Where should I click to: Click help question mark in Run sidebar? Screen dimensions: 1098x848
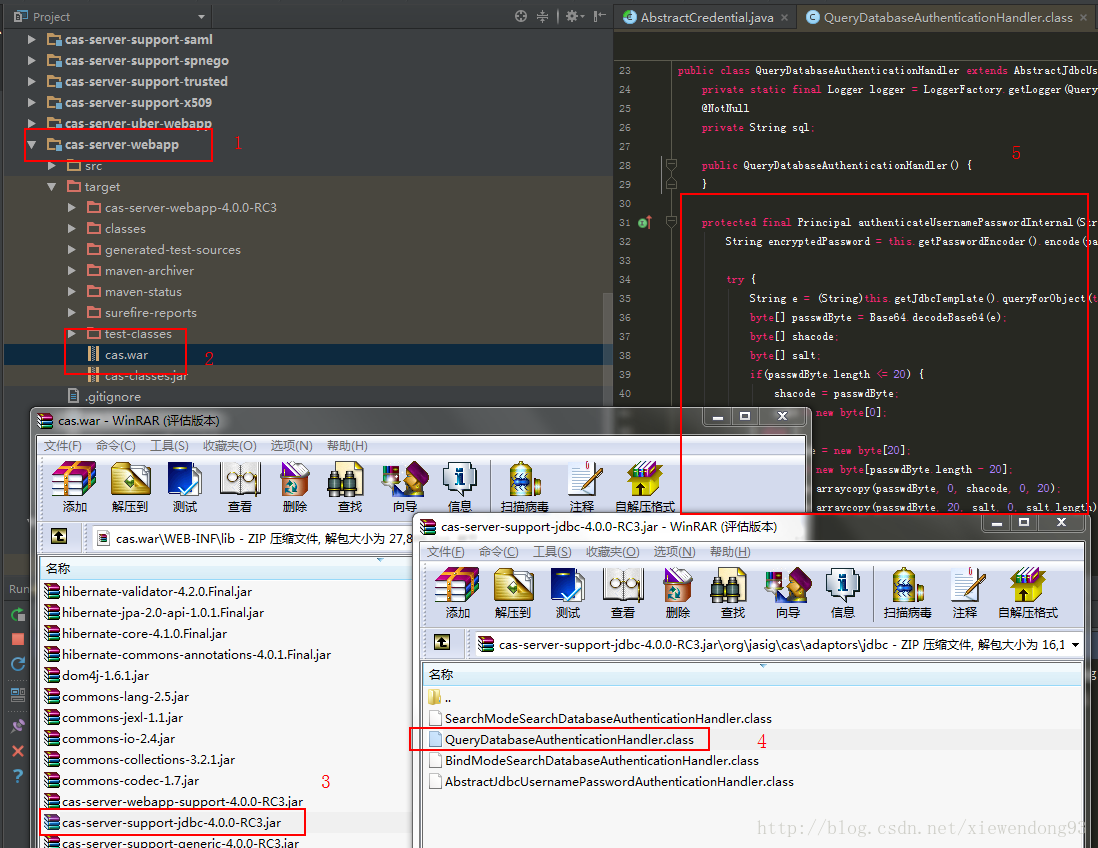pos(18,776)
